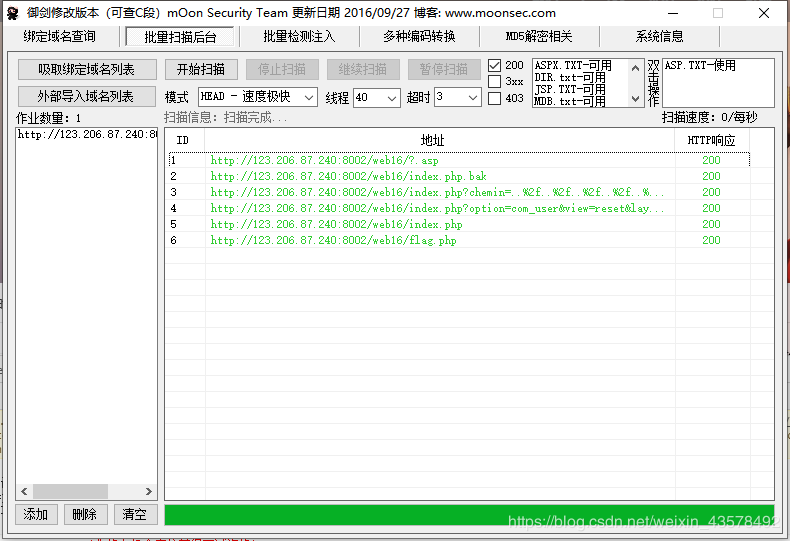Select result row with /web16/?.asp

tap(459, 160)
